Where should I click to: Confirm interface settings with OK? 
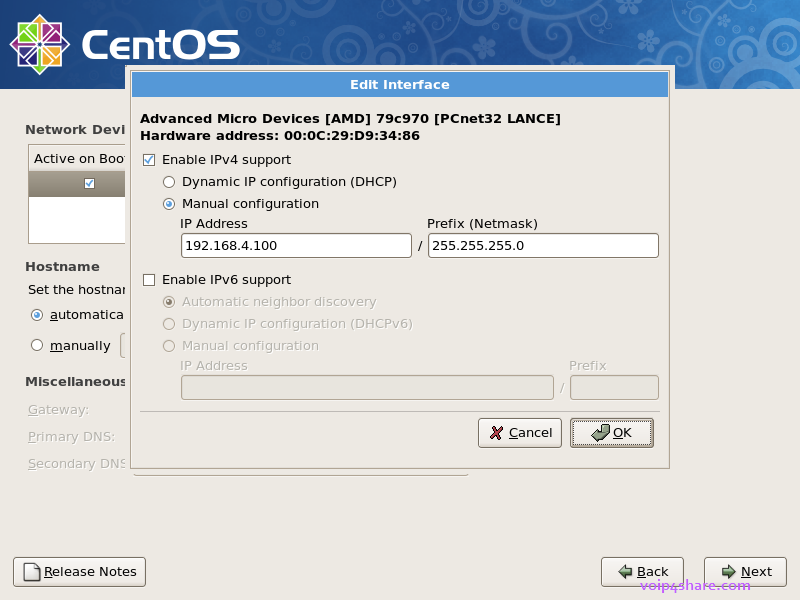pyautogui.click(x=611, y=432)
